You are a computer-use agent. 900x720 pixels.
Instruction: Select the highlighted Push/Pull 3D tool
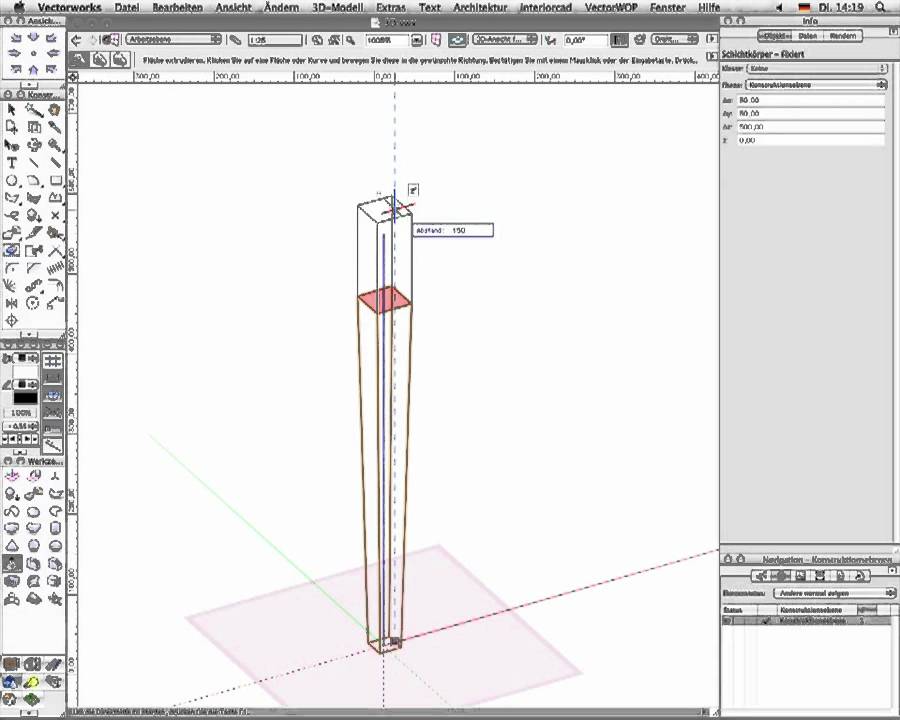(x=12, y=564)
